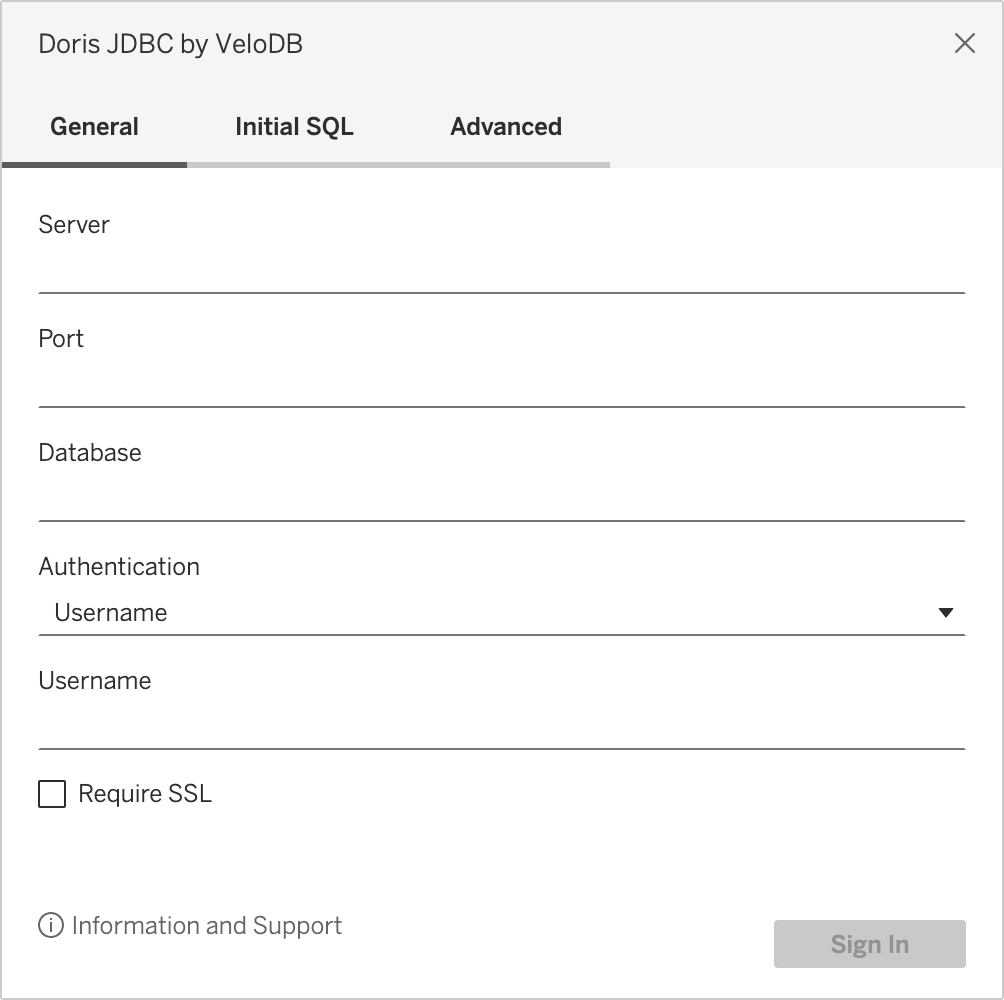Click the Username label above the last field

coord(95,681)
